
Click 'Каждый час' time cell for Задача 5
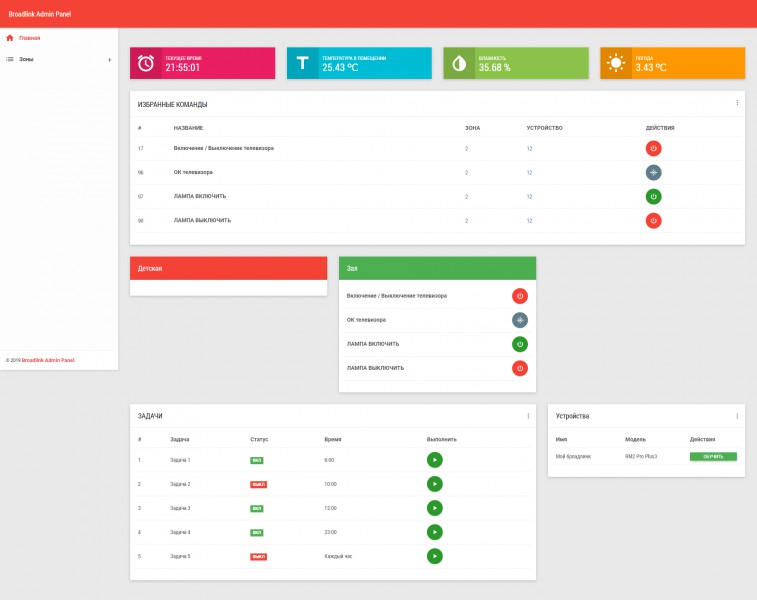click(x=338, y=557)
